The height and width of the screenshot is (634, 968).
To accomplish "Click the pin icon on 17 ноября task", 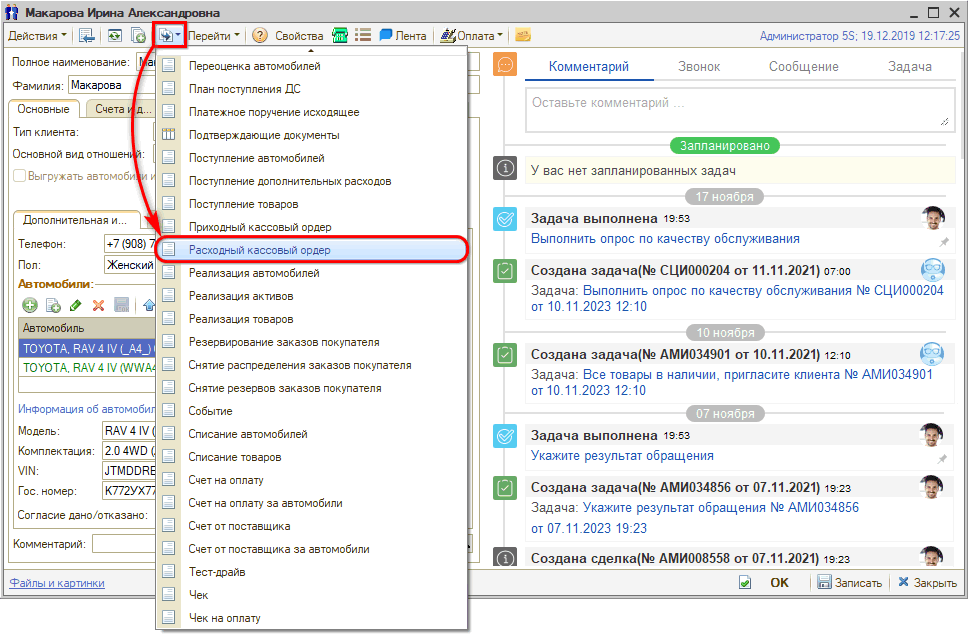I will click(x=942, y=241).
